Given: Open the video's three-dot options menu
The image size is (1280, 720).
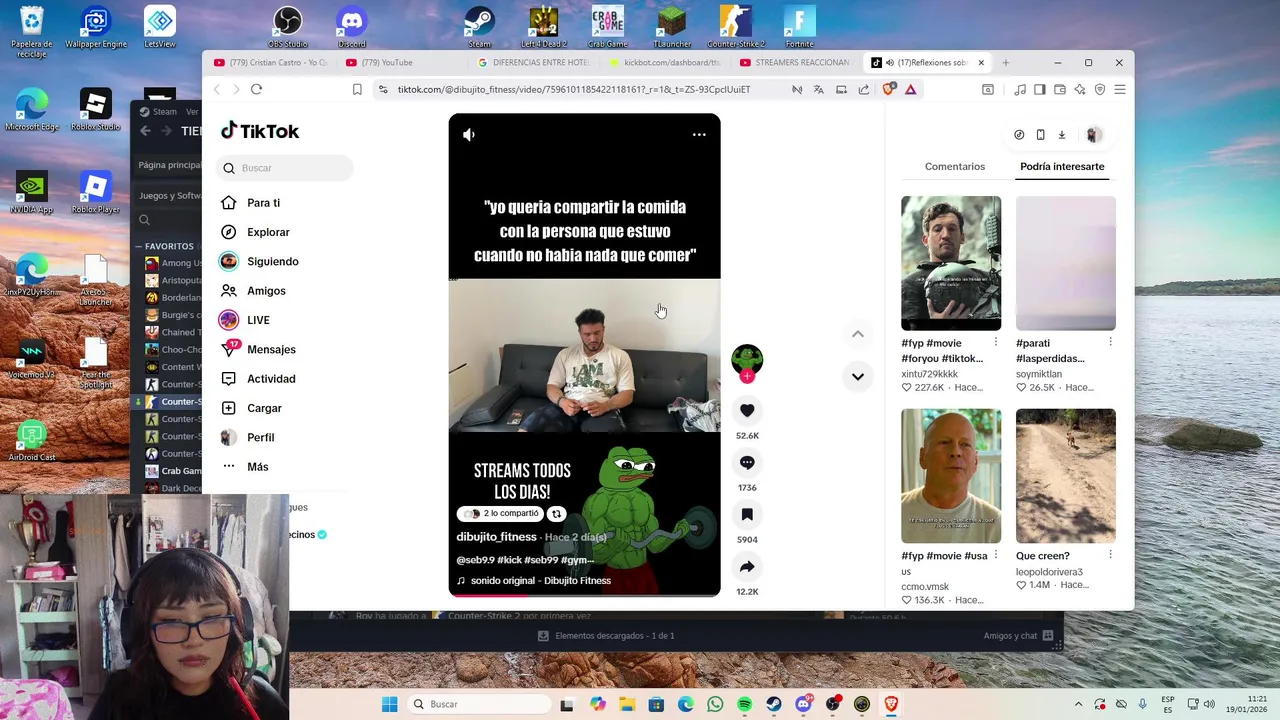Looking at the screenshot, I should 699,134.
